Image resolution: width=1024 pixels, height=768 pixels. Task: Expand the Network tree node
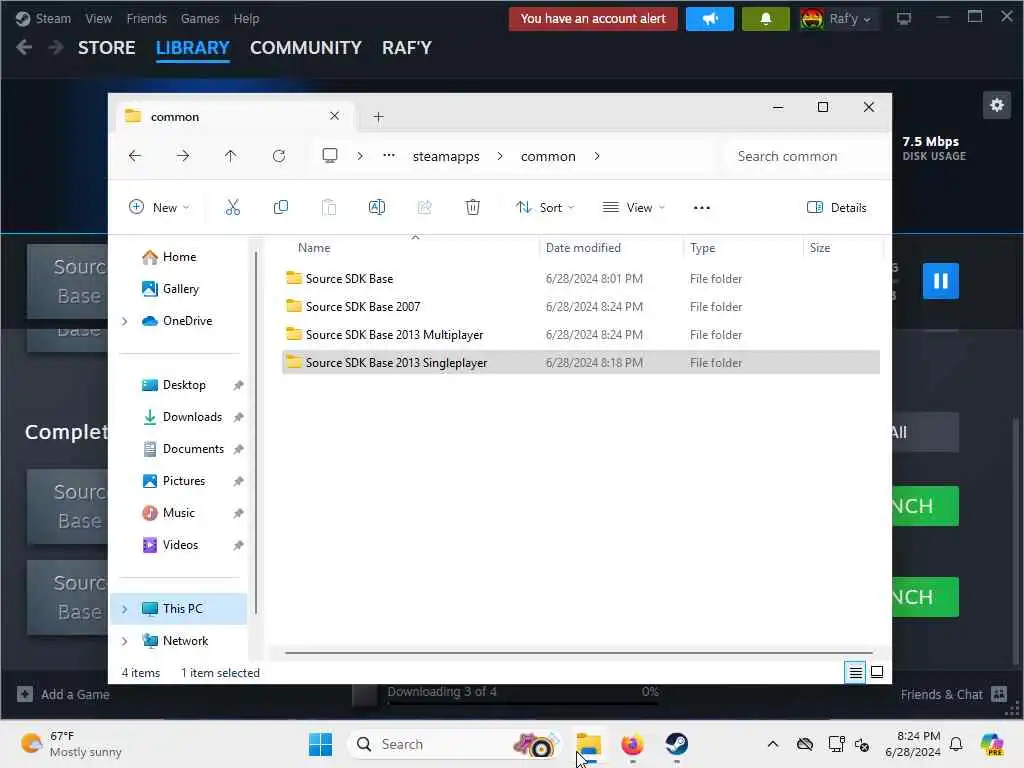pyautogui.click(x=125, y=641)
